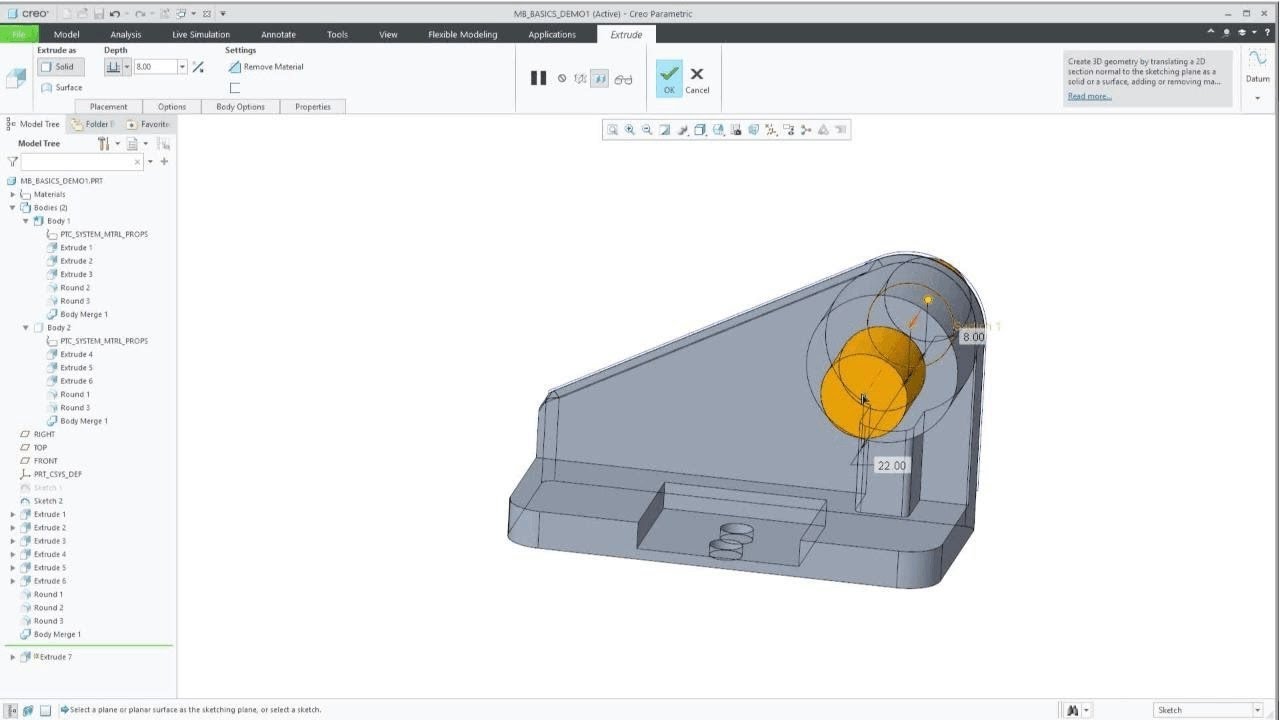Image resolution: width=1280 pixels, height=720 pixels.
Task: Expand the Extrude 7 tree node
Action: (13, 657)
